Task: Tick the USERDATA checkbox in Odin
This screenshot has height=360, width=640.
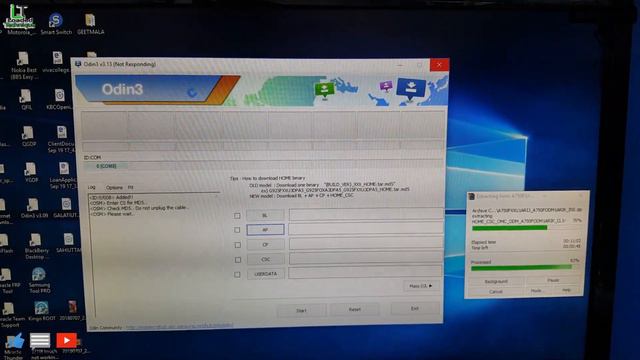Action: (237, 274)
